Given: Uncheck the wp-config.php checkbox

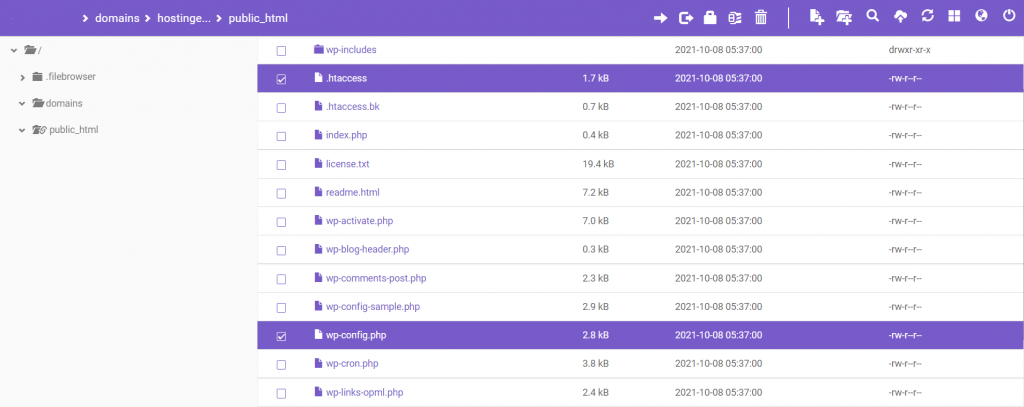Looking at the screenshot, I should pyautogui.click(x=281, y=336).
